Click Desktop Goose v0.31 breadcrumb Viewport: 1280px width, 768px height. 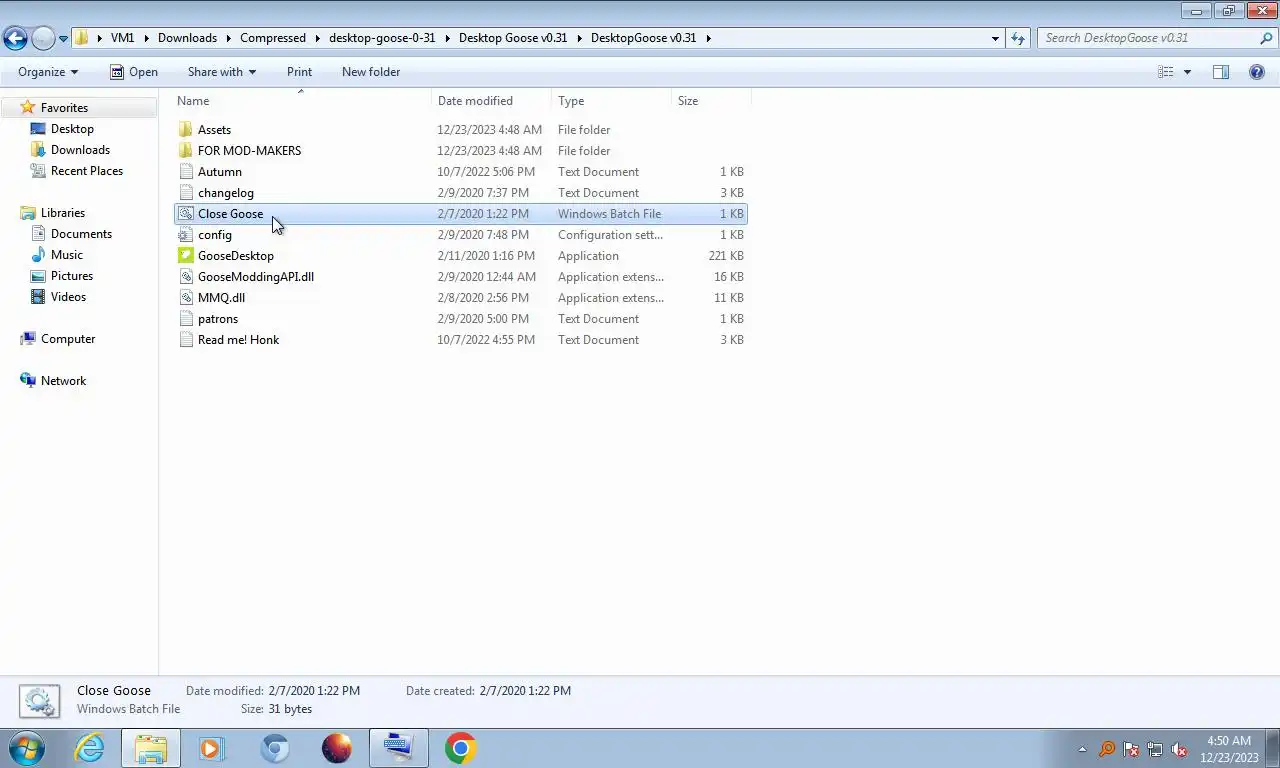pyautogui.click(x=513, y=38)
